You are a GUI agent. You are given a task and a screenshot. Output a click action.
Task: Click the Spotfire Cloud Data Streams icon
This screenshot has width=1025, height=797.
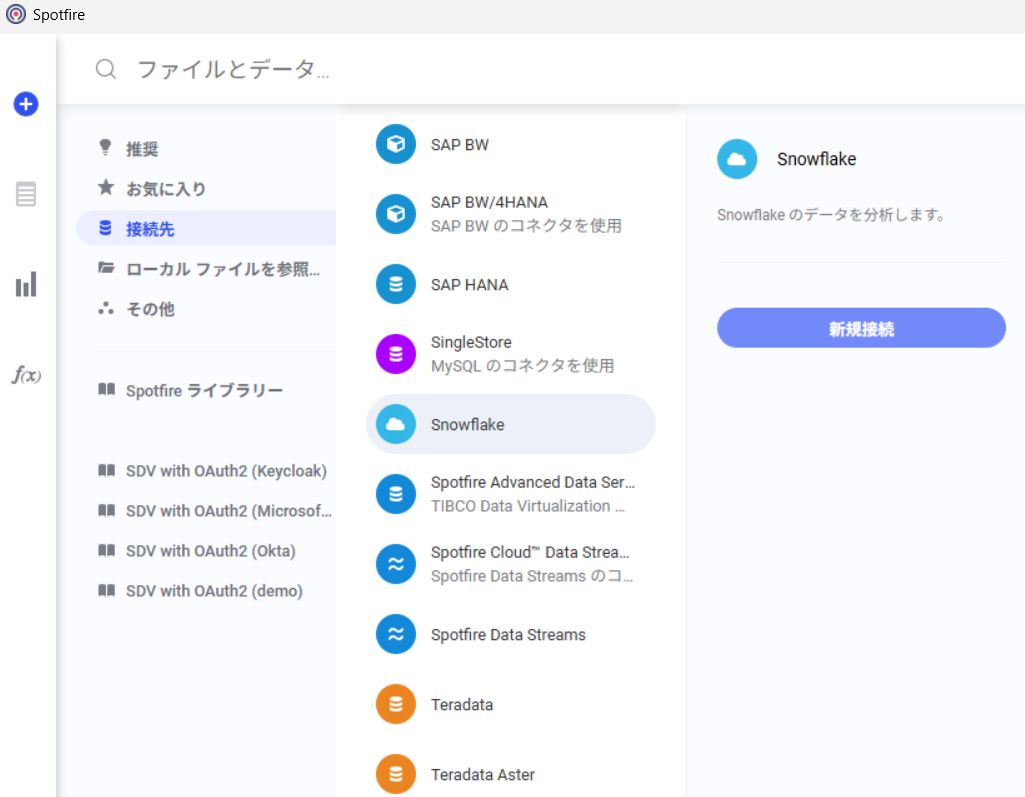pos(395,564)
